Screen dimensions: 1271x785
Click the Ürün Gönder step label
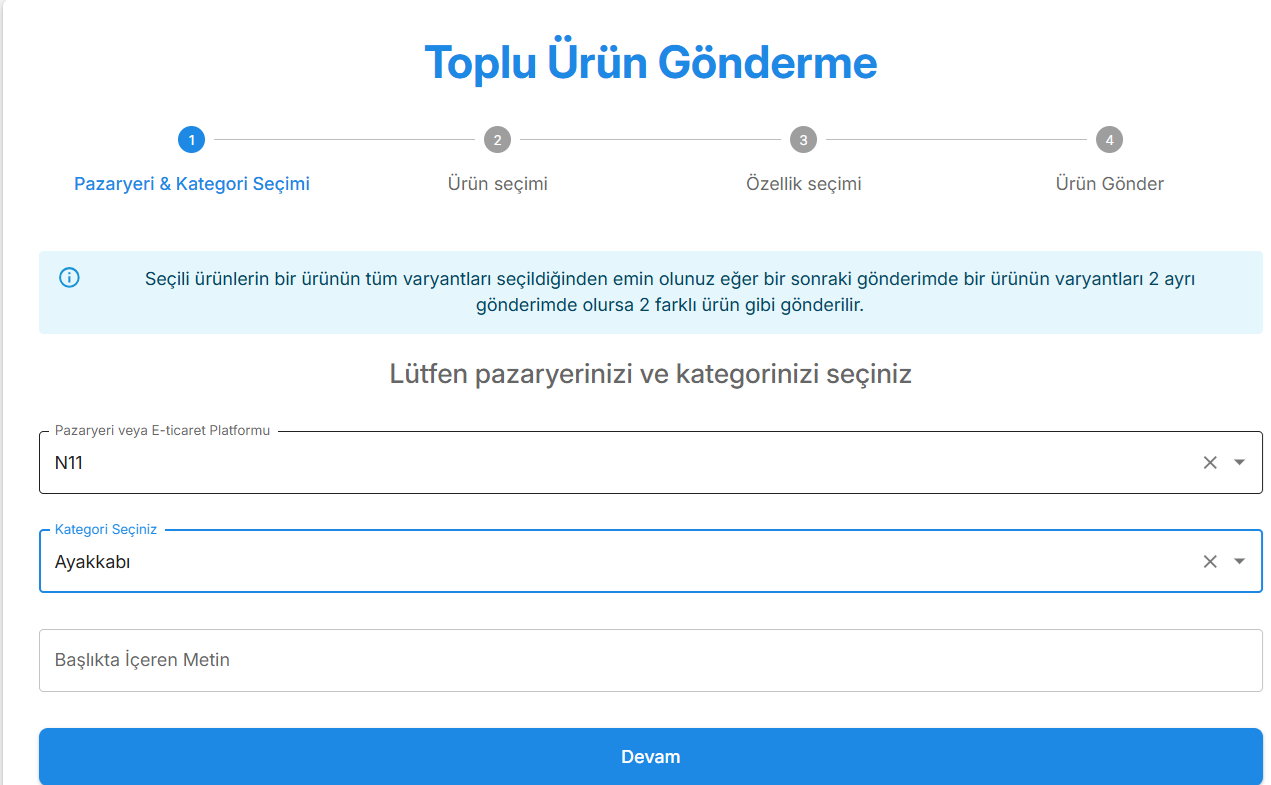[1109, 183]
